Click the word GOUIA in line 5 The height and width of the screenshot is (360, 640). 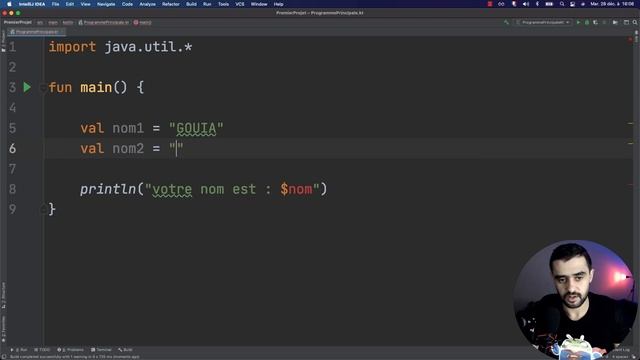(196, 128)
